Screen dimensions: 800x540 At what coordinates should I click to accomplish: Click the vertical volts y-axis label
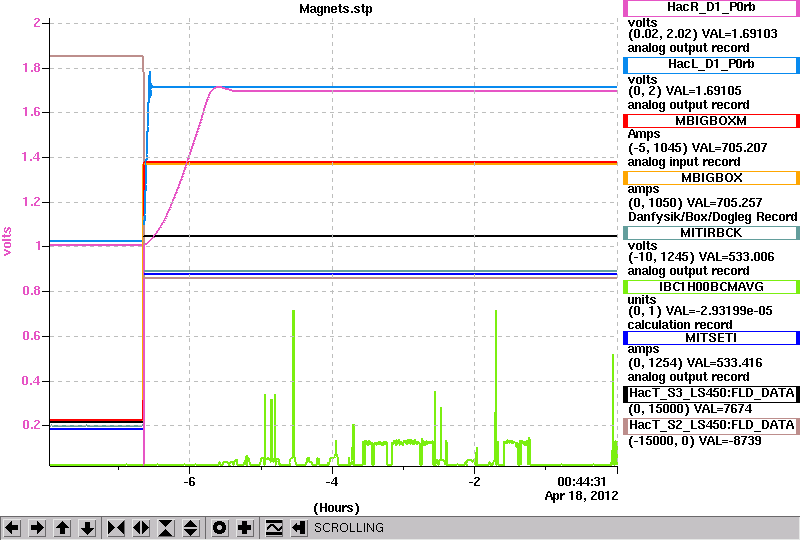tap(7, 241)
